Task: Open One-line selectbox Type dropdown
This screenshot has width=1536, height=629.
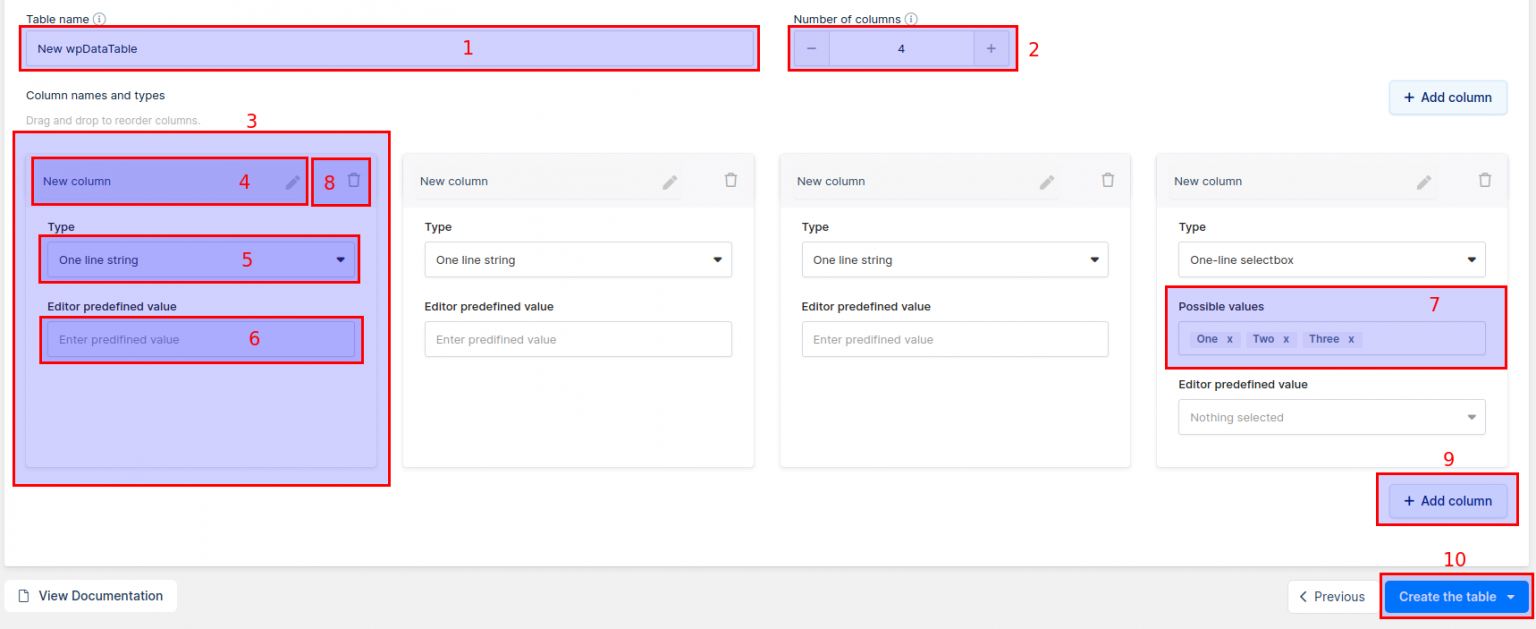Action: coord(1332,260)
